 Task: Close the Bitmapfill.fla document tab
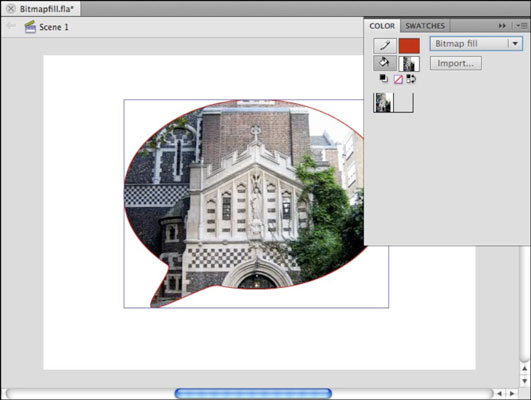[x=11, y=9]
